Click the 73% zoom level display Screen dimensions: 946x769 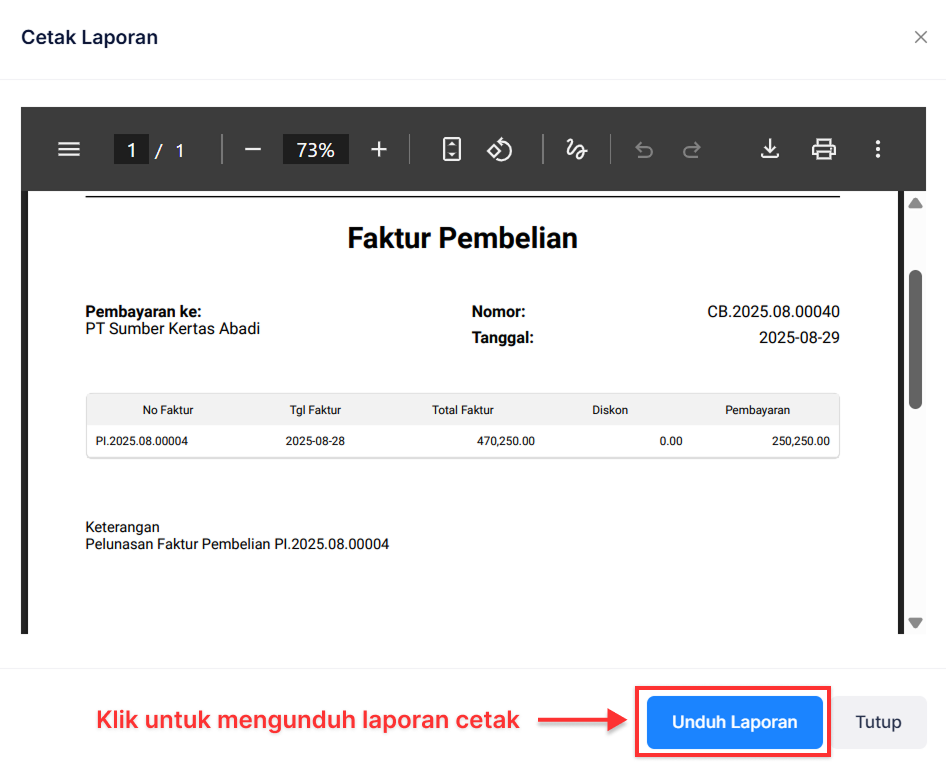(x=315, y=149)
